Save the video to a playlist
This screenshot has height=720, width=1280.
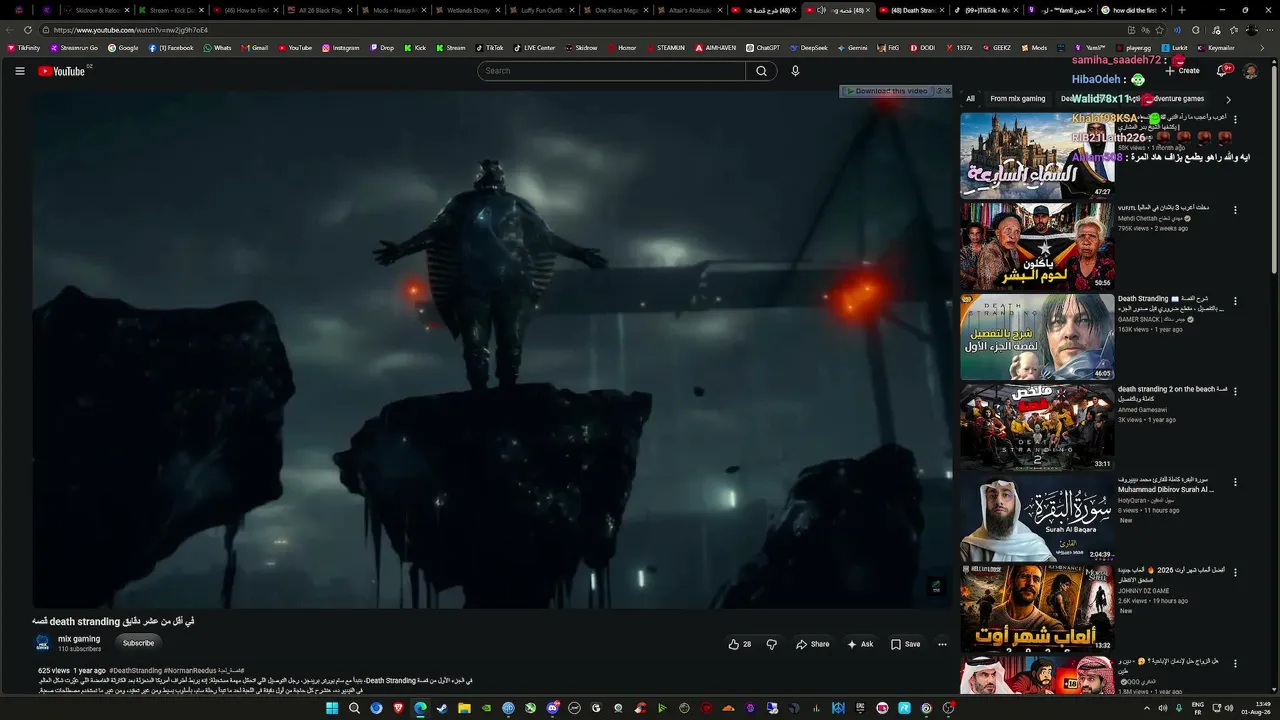[x=905, y=644]
